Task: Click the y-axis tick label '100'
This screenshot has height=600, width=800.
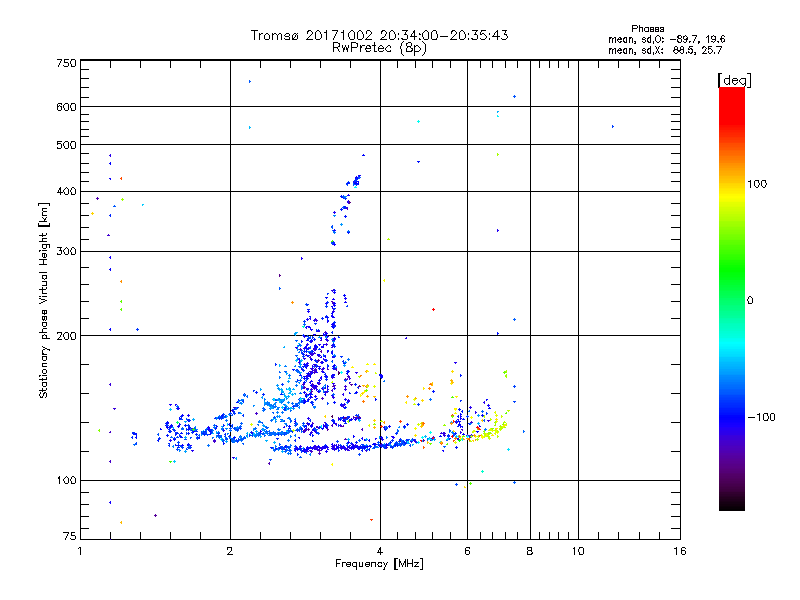Action: point(66,481)
